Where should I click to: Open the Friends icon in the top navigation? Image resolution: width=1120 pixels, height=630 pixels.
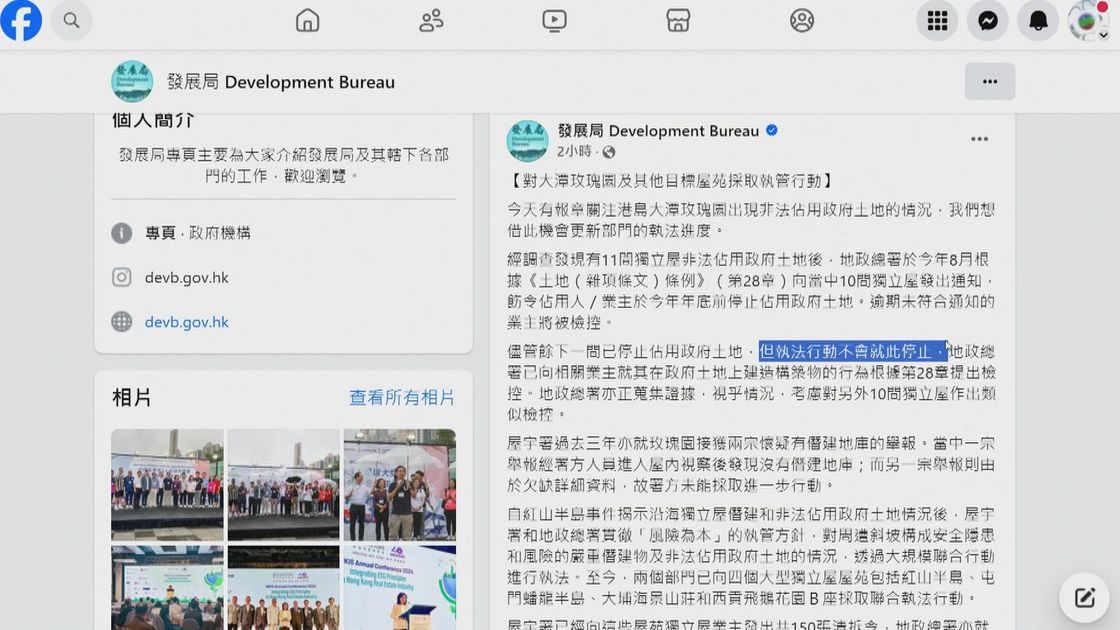(430, 21)
